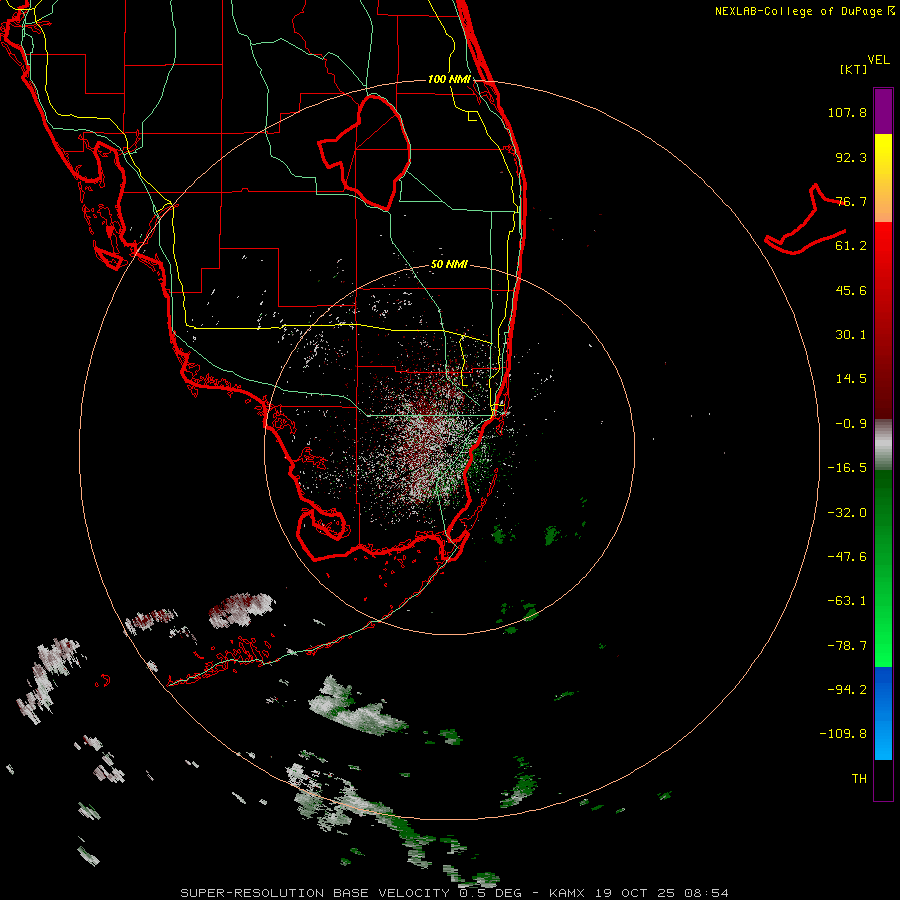Image resolution: width=900 pixels, height=900 pixels.
Task: Click the 45.6 value on velocity scale
Action: [x=851, y=290]
